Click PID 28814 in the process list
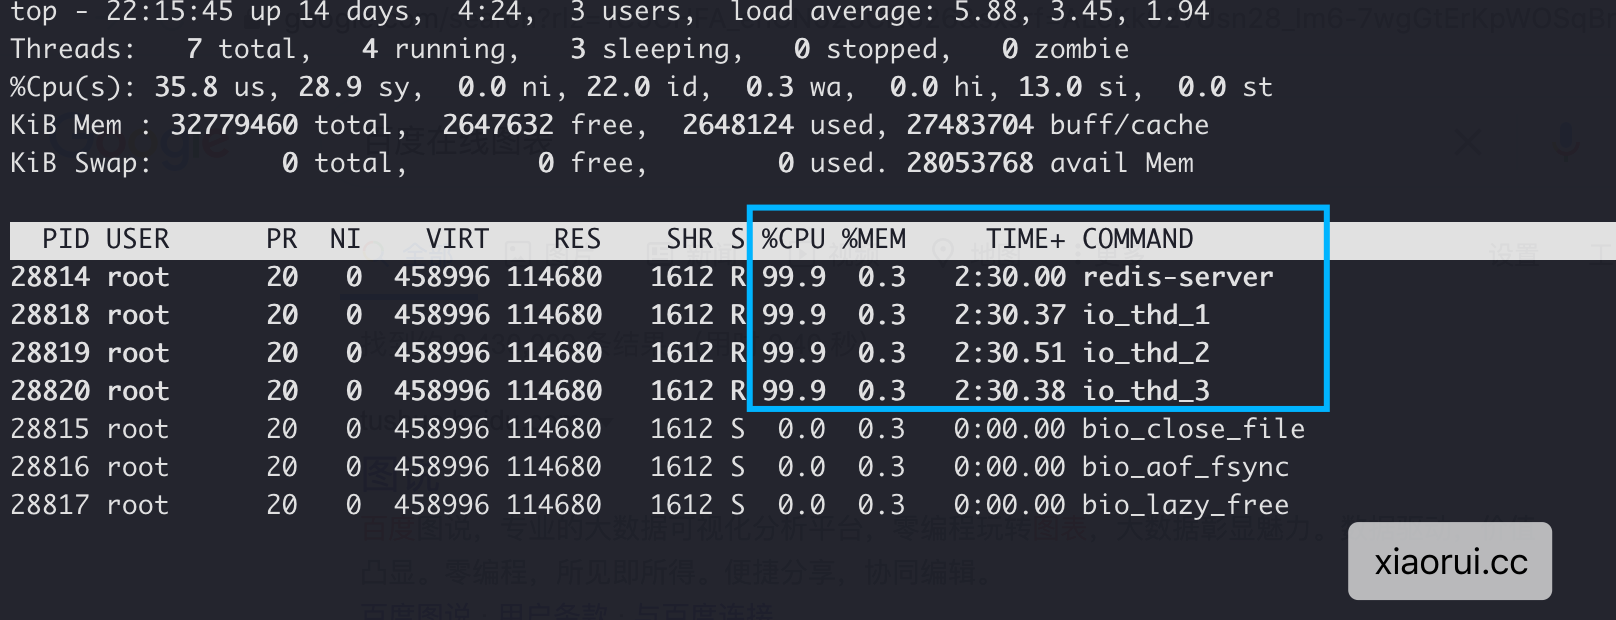This screenshot has width=1616, height=620. 50,277
